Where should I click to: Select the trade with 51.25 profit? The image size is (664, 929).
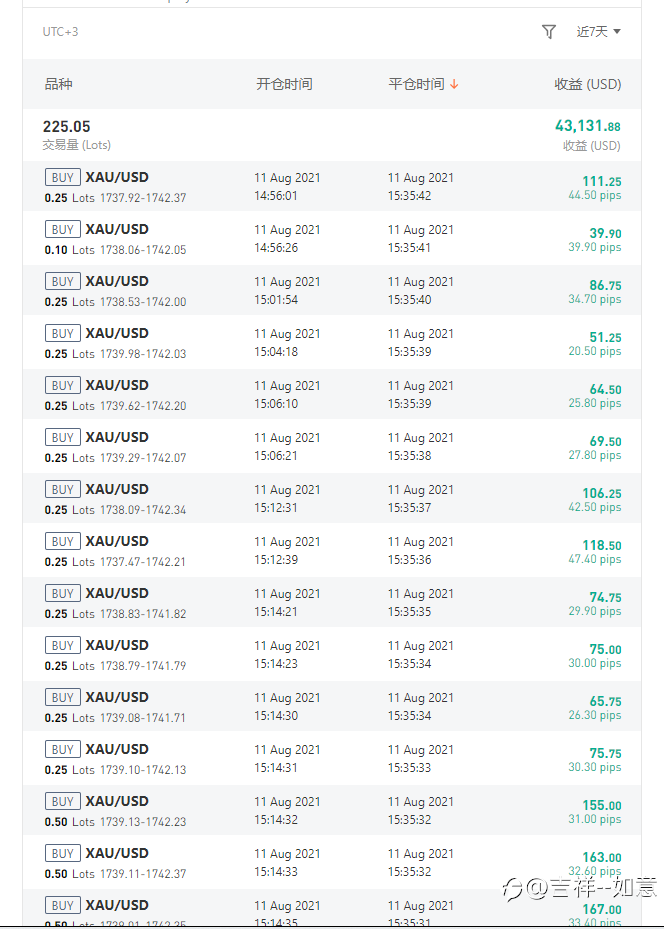(x=332, y=342)
